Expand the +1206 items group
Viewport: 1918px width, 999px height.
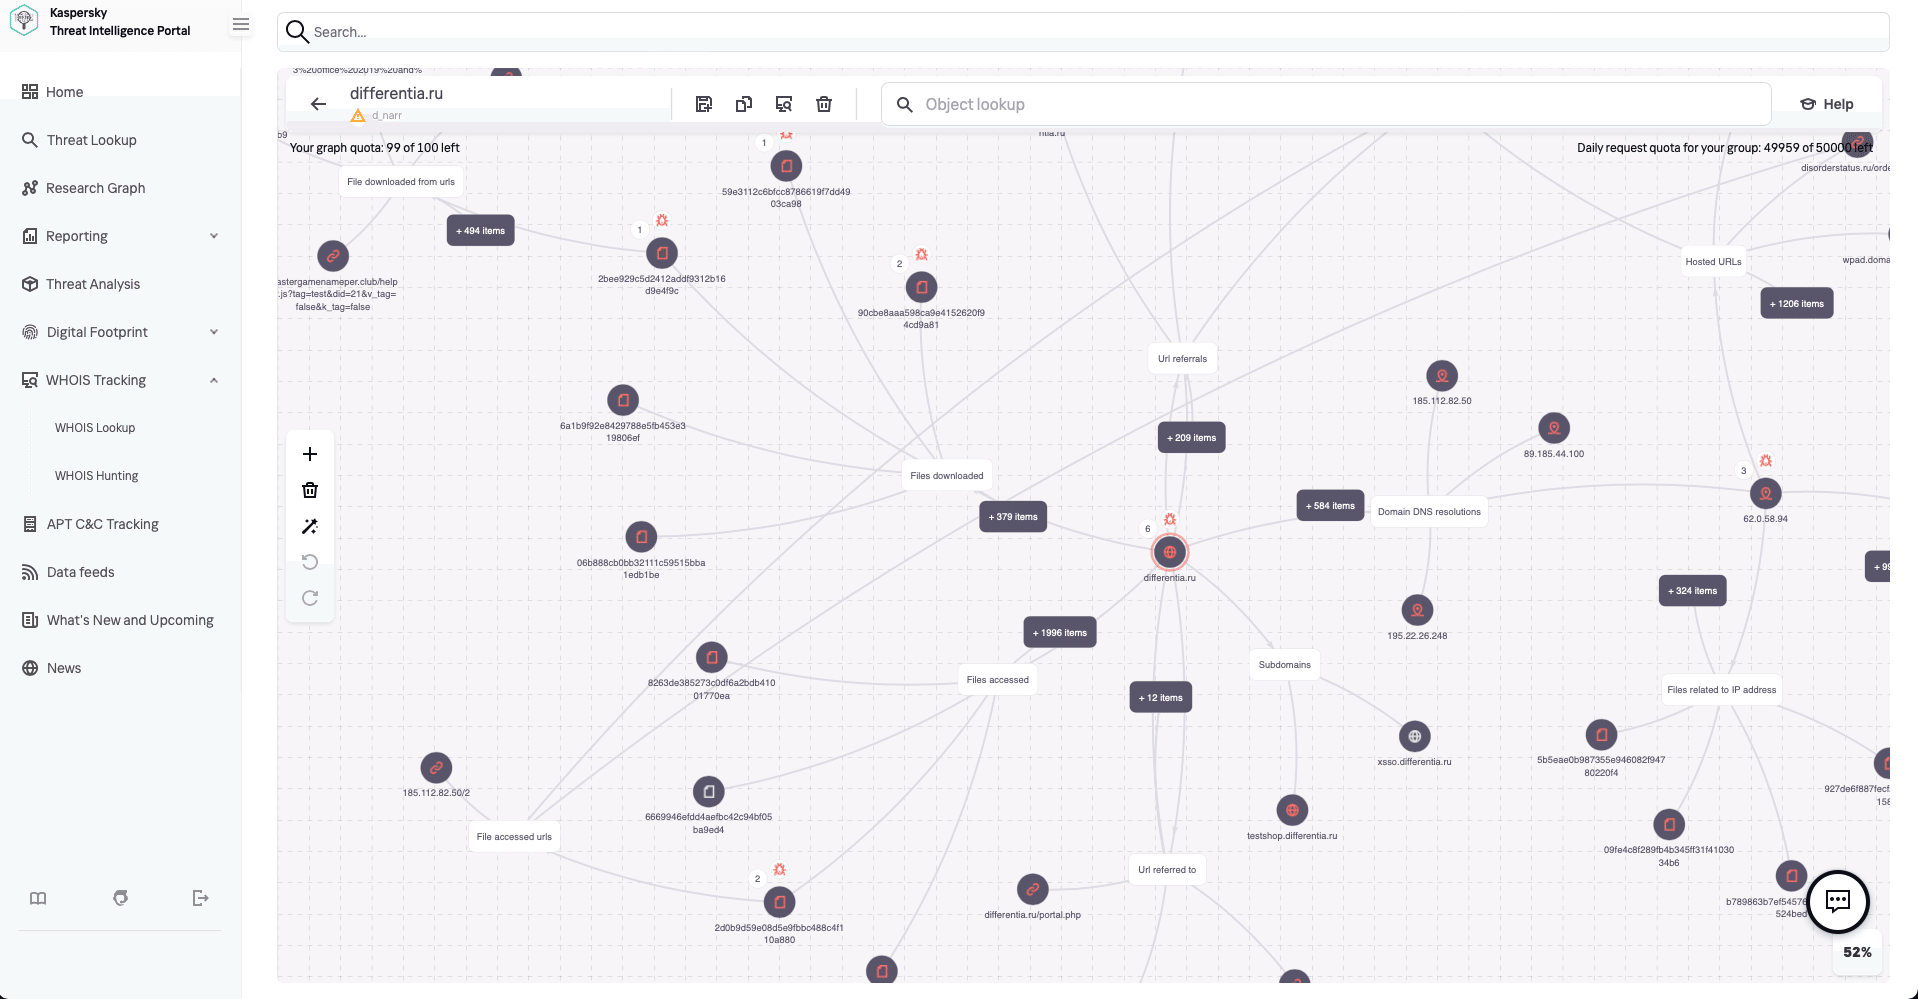click(x=1797, y=304)
